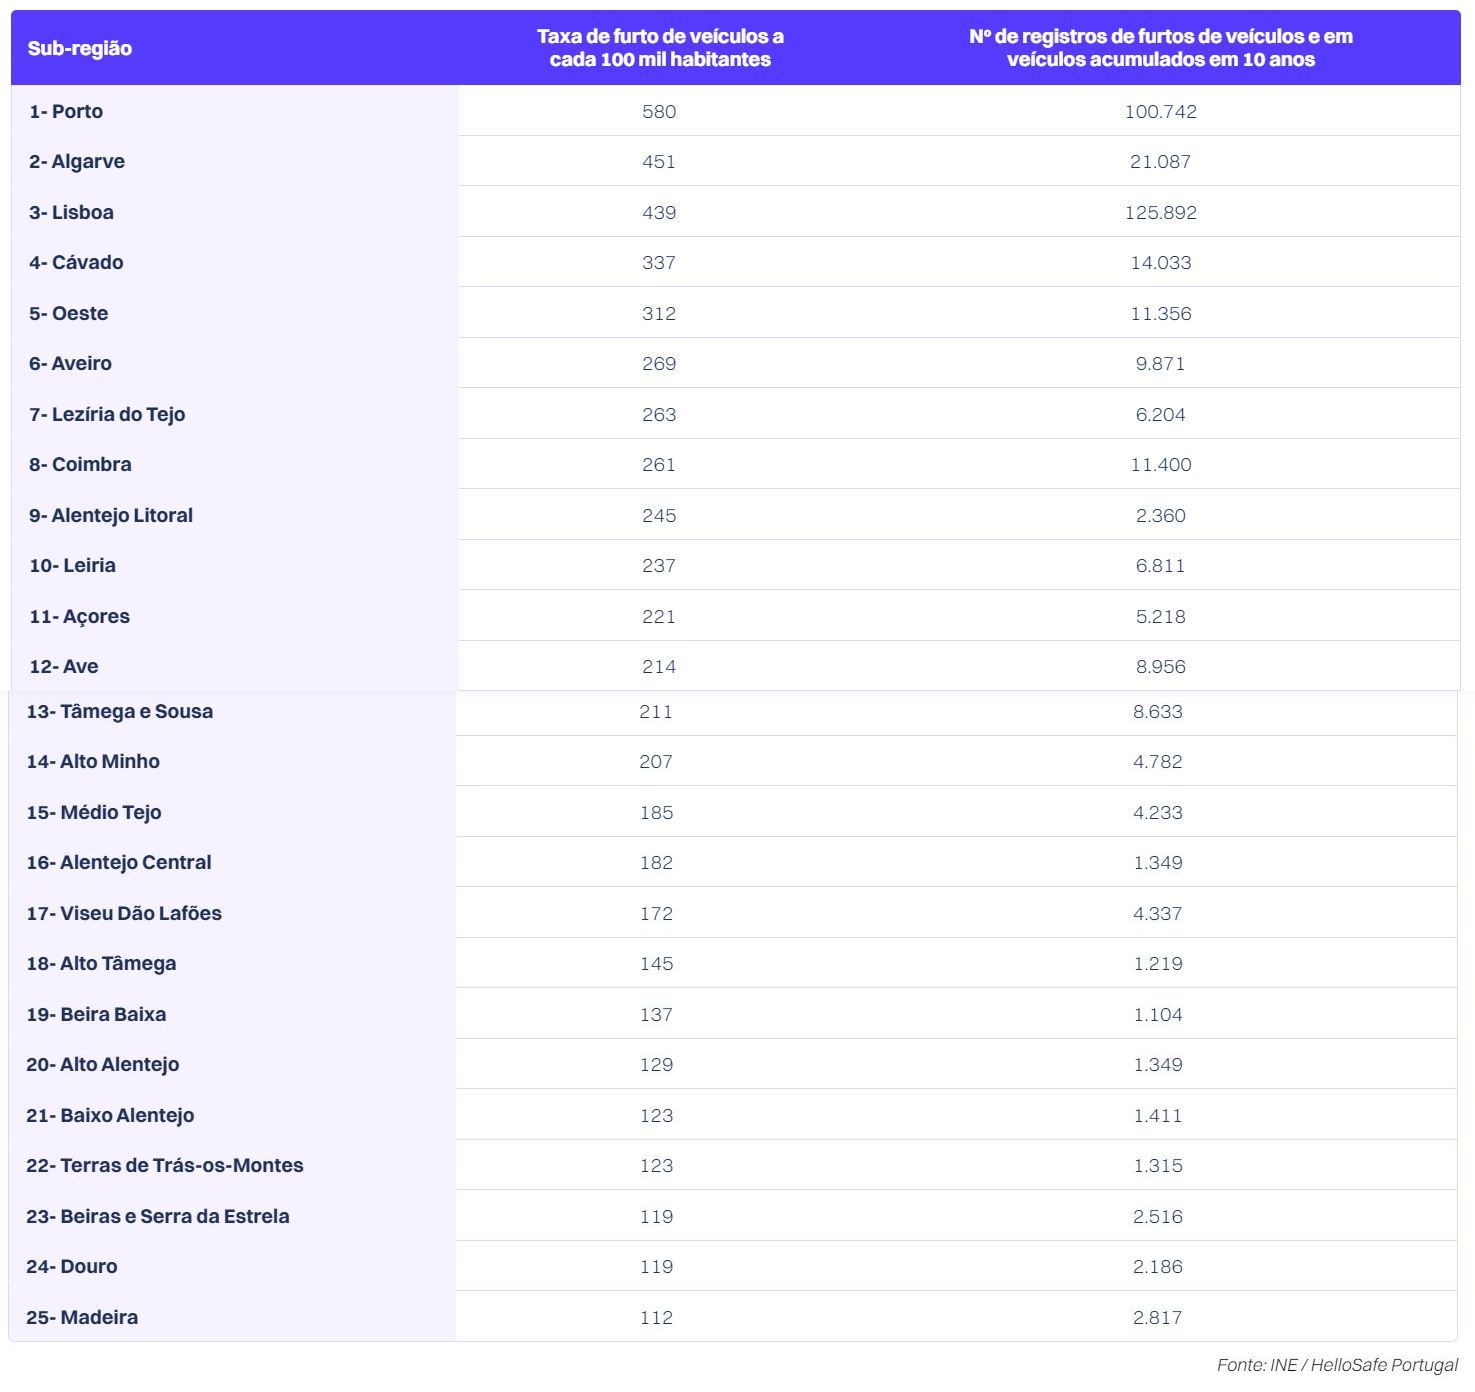
Task: Click the value 125.892 for Lisboa
Action: coord(1160,212)
